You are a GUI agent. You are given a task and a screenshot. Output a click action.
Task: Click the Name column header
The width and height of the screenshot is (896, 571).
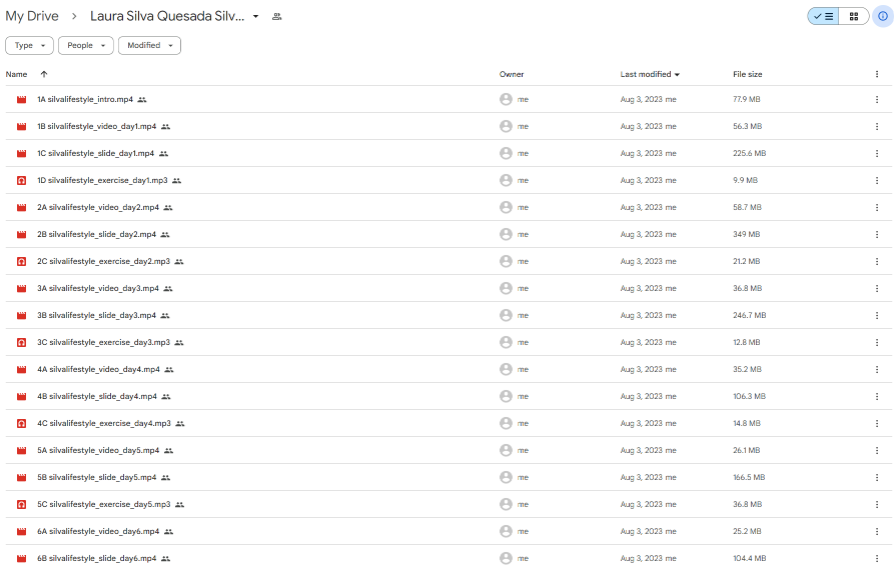17,74
